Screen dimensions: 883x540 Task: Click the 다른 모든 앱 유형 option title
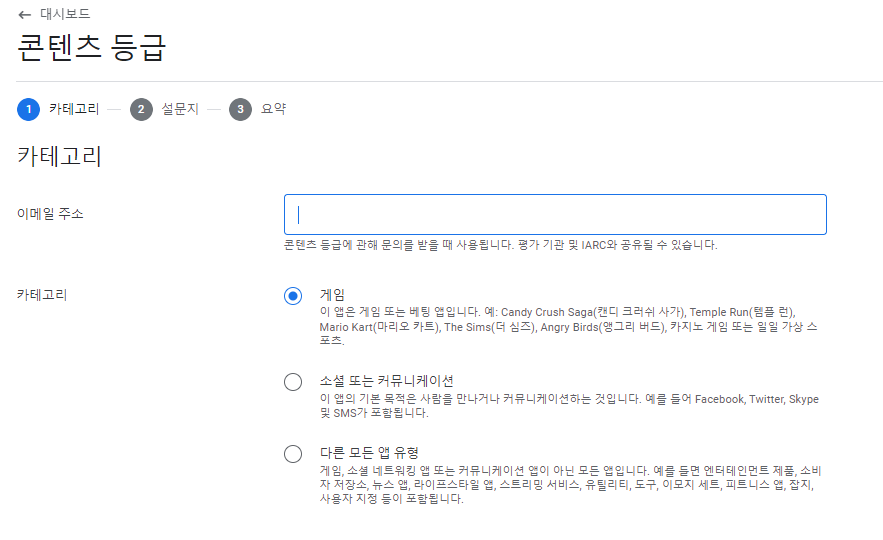369,453
